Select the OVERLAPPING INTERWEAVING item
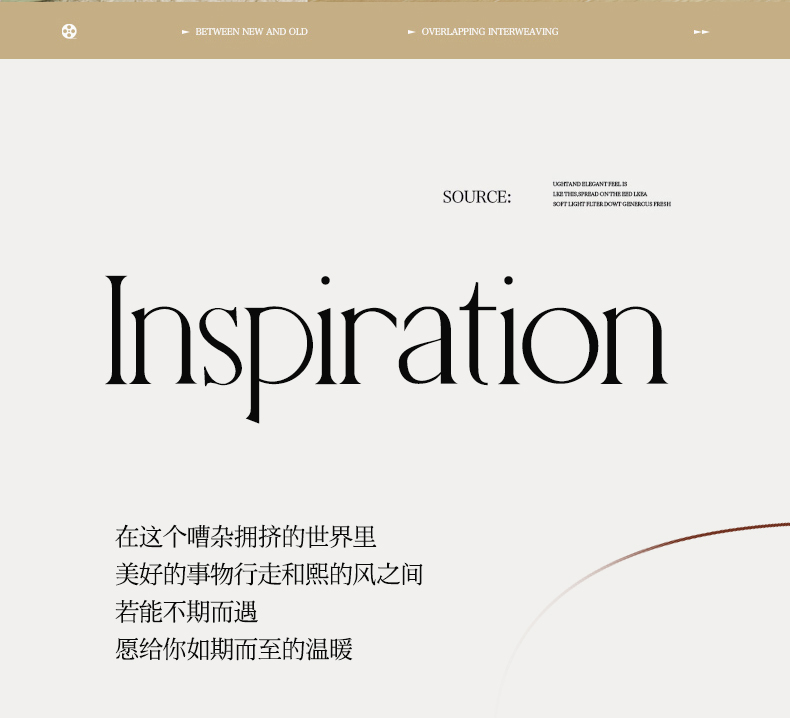 [x=489, y=32]
